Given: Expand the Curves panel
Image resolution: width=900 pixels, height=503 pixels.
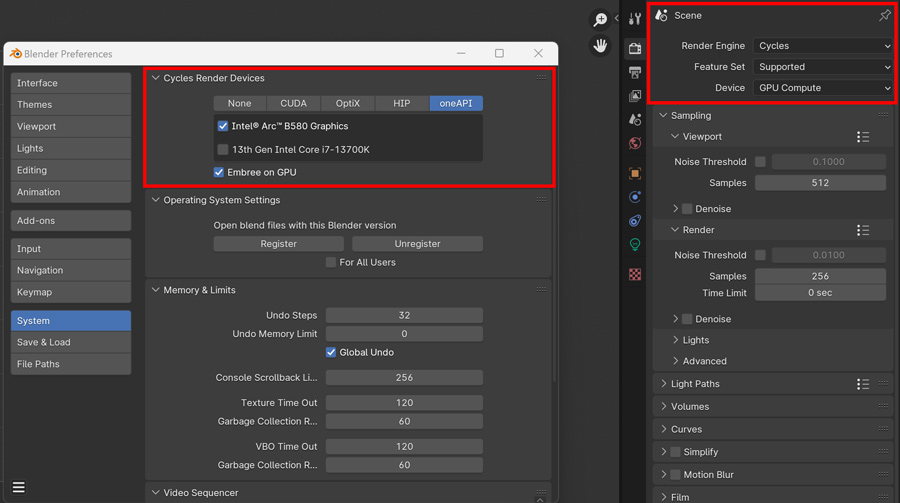Looking at the screenshot, I should coord(664,430).
